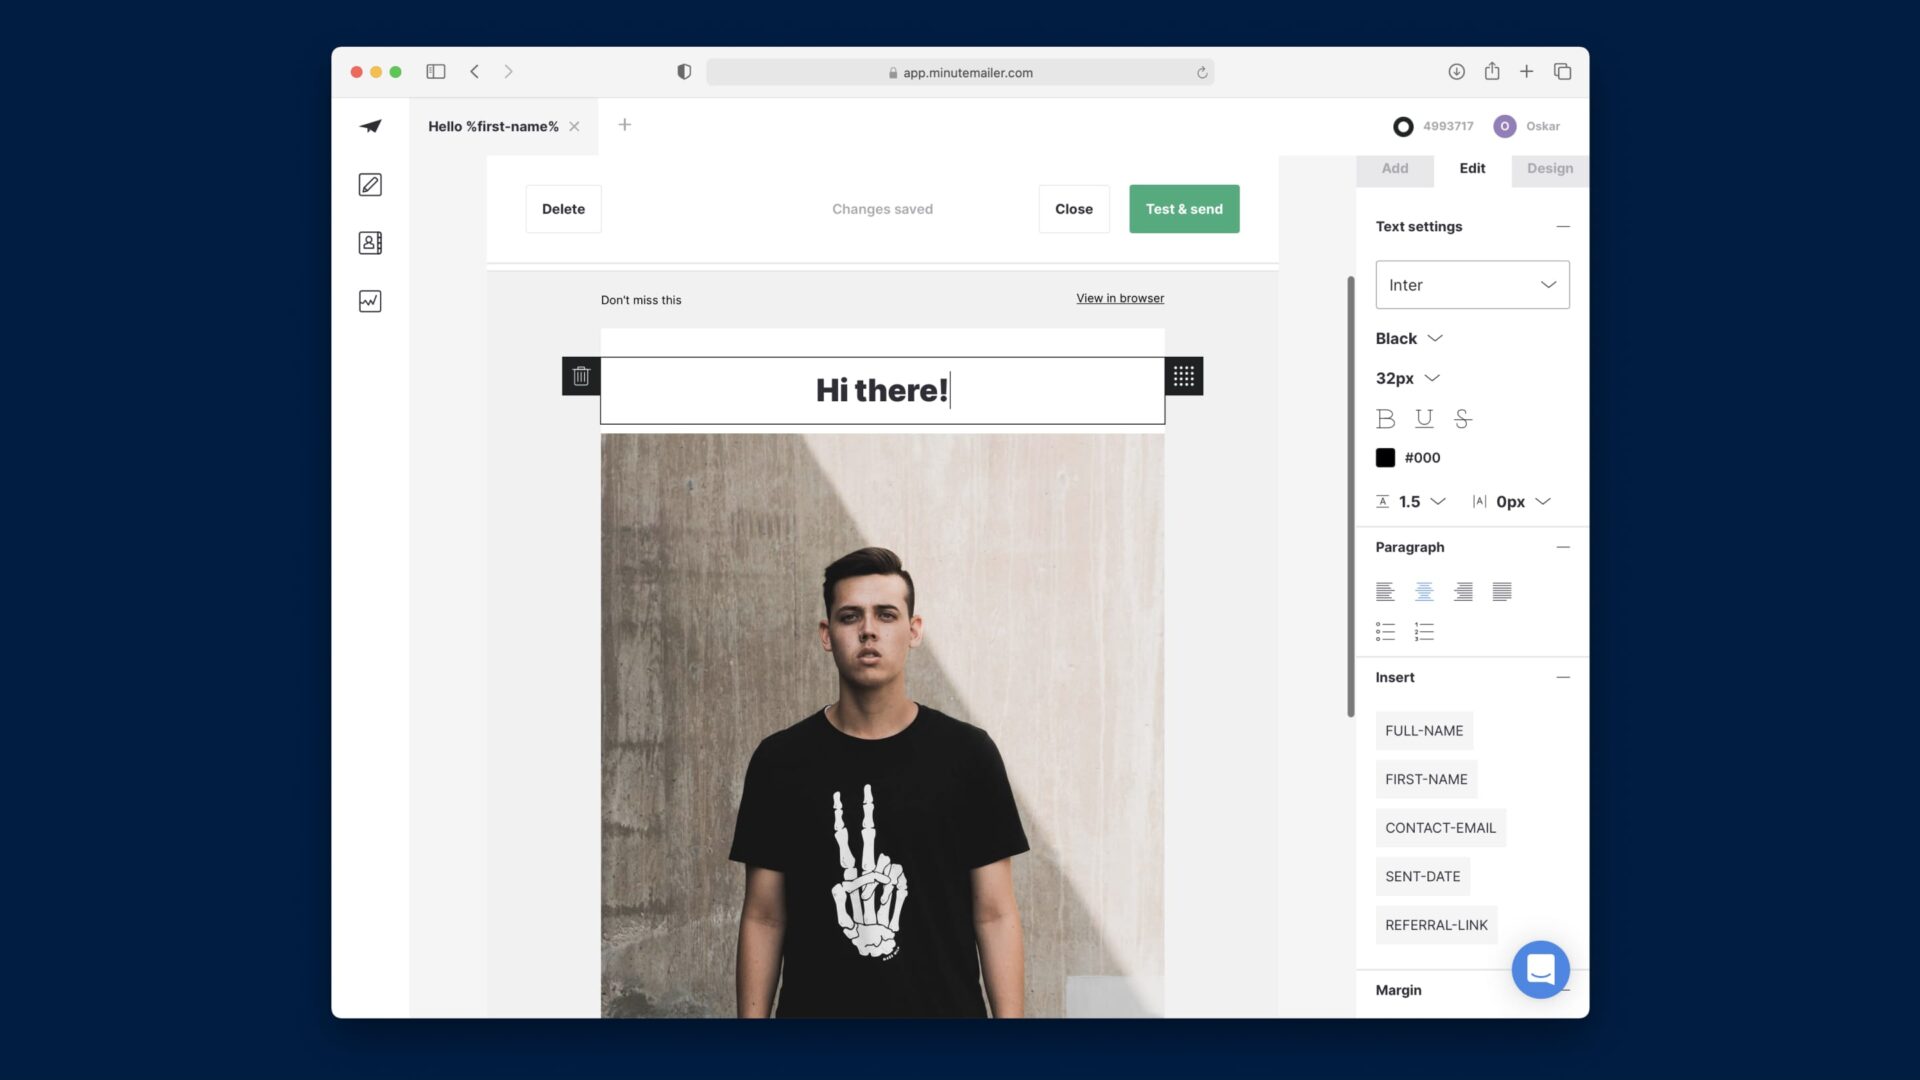
Task: Delete the text block using trash icon
Action: click(x=580, y=375)
